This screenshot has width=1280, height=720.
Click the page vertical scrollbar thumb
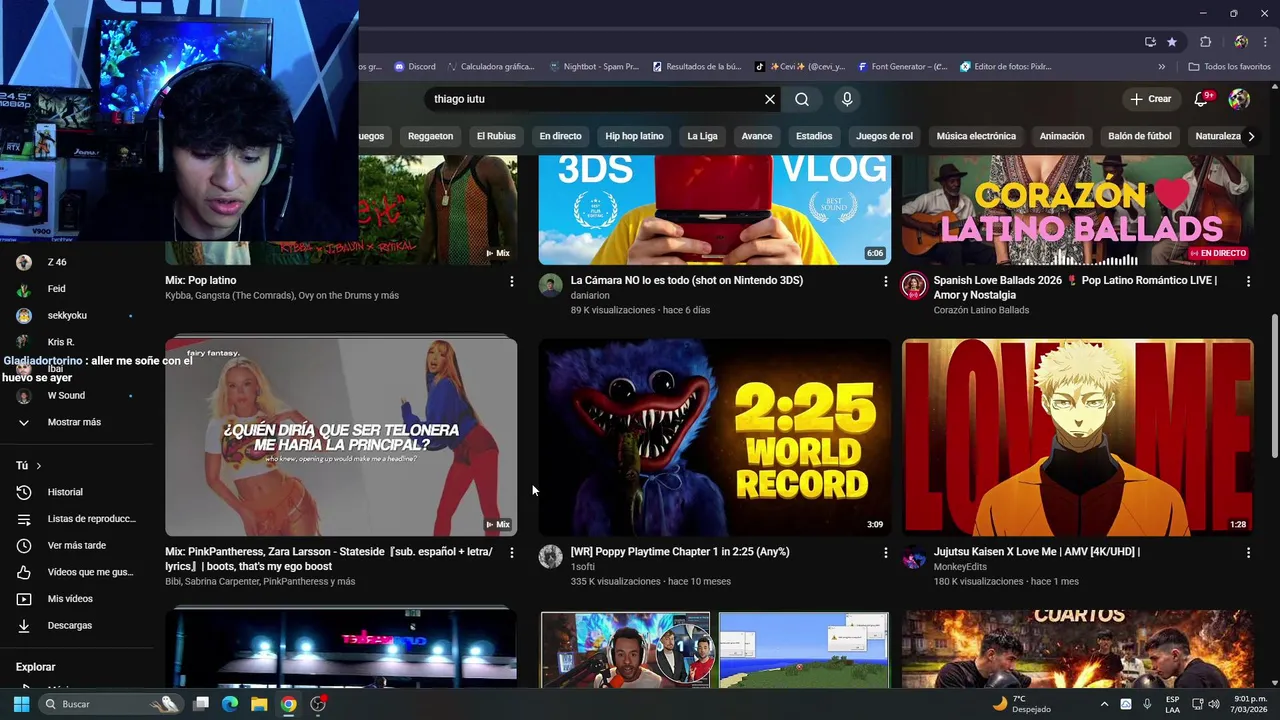tap(1273, 385)
